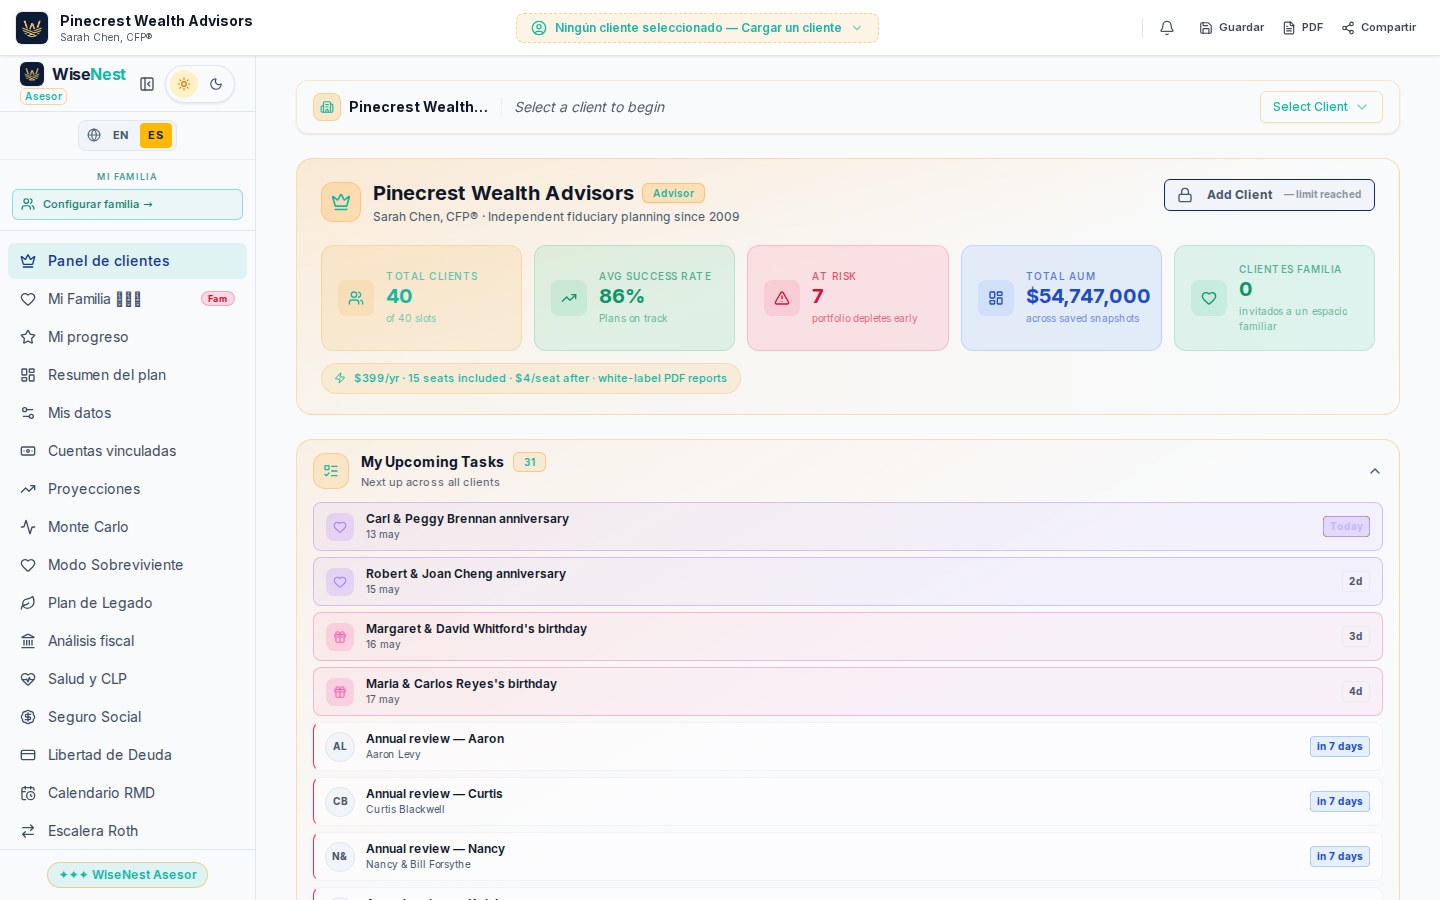
Task: Click the notifications bell icon
Action: coord(1166,28)
